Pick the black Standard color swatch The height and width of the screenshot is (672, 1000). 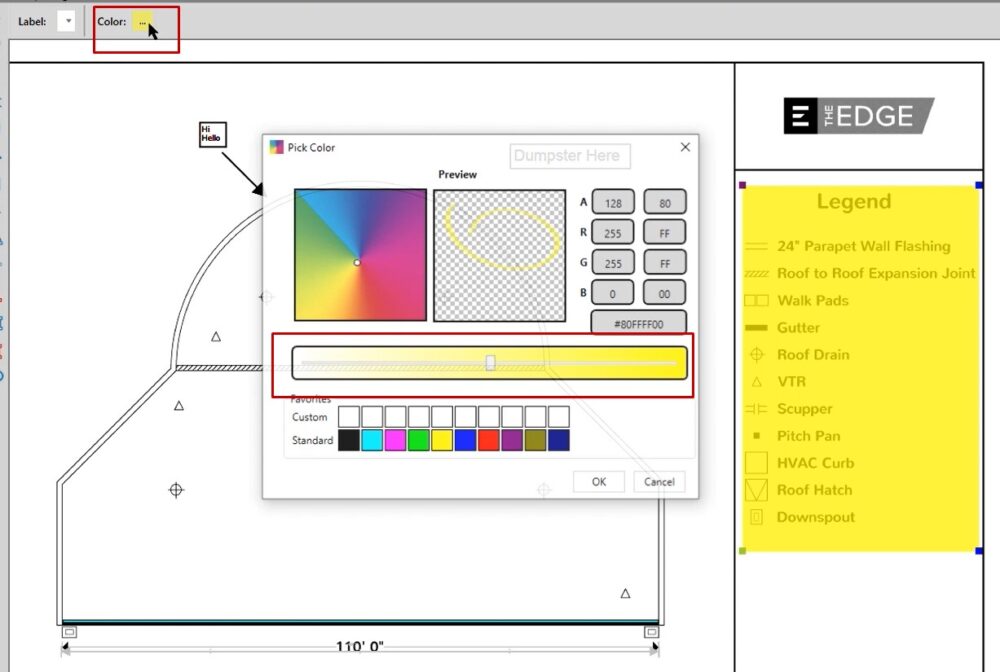(349, 440)
